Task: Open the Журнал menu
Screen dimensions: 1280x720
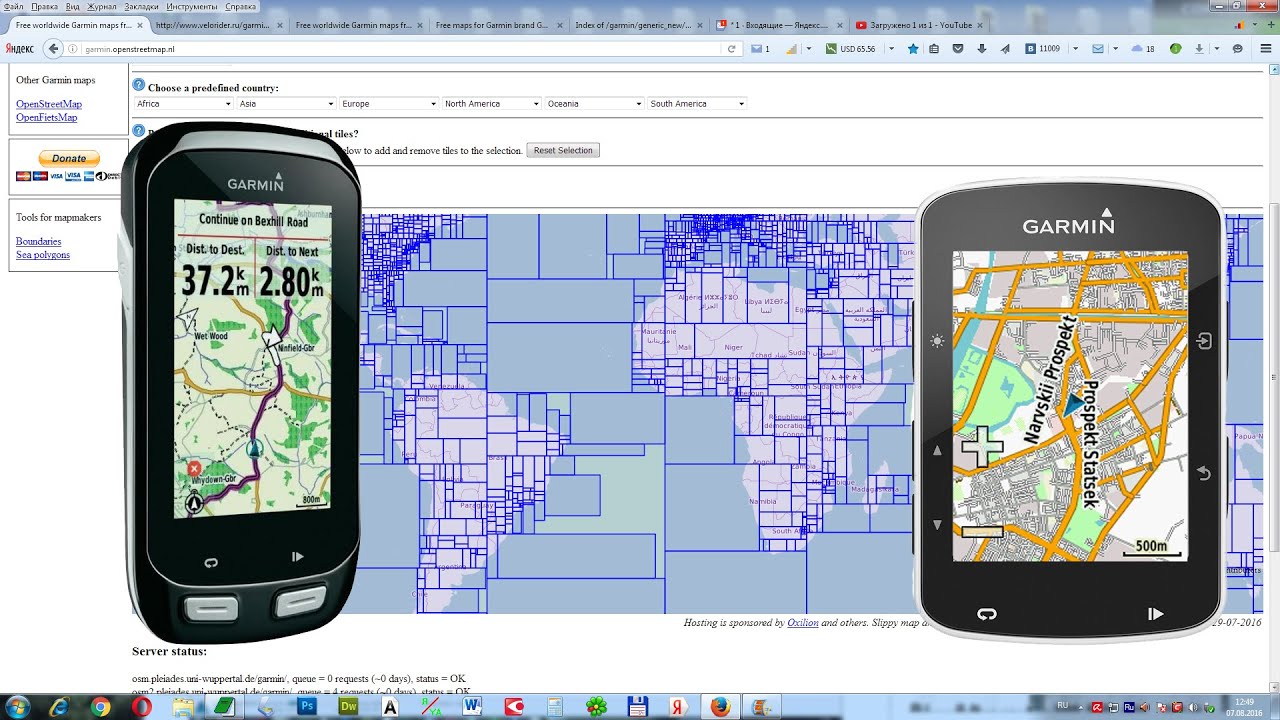Action: (x=103, y=6)
